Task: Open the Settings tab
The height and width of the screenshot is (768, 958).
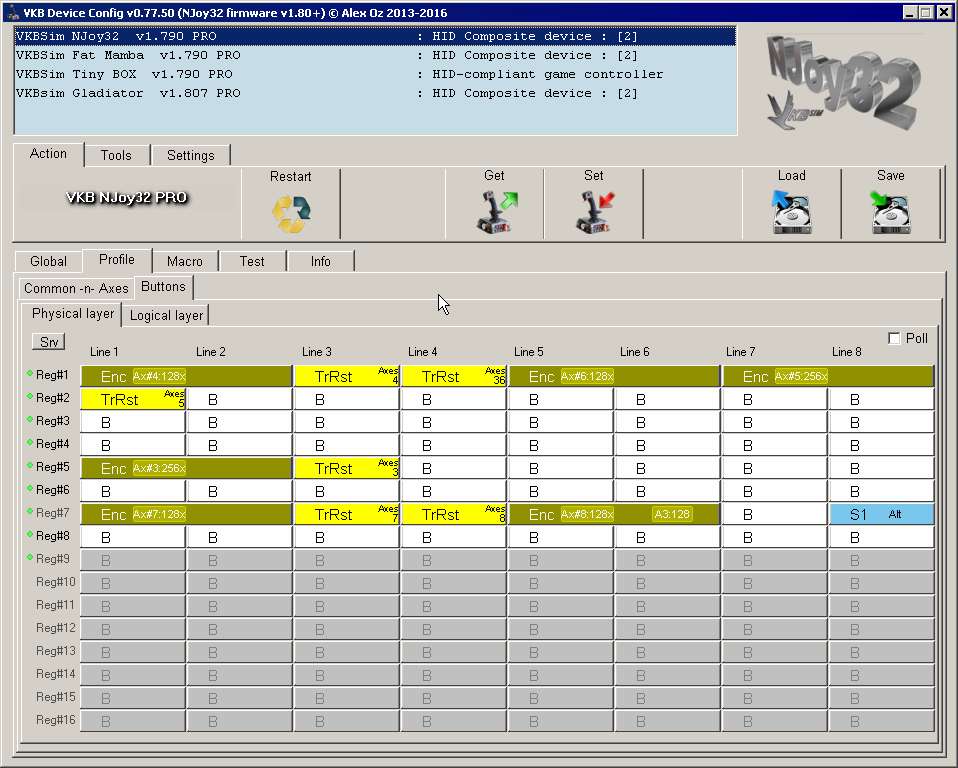Action: [x=191, y=155]
